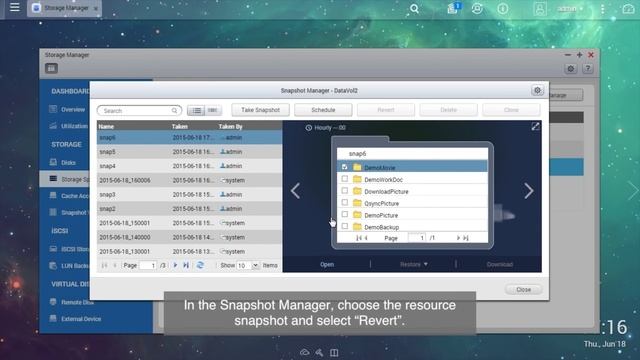Open the info event notifications icon
The width and height of the screenshot is (640, 360).
[x=502, y=9]
